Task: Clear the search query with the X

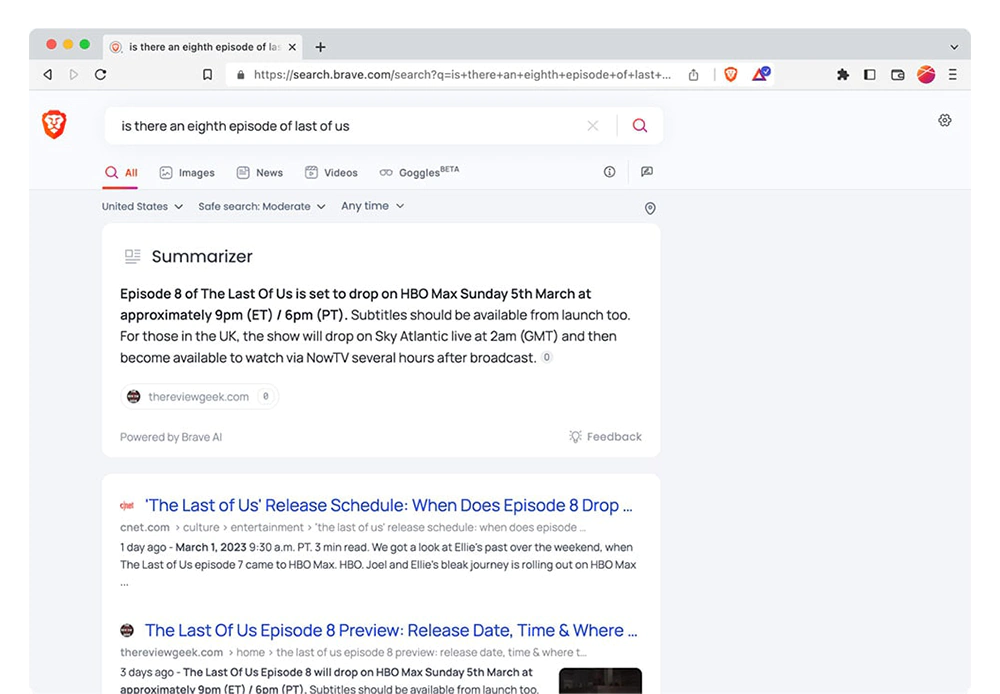Action: (592, 126)
